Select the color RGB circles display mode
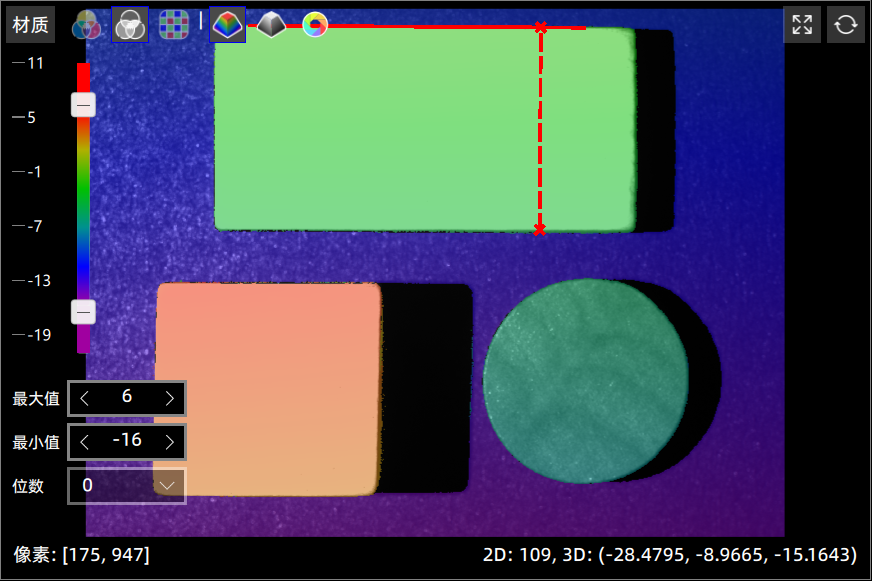This screenshot has width=872, height=581. tap(86, 25)
